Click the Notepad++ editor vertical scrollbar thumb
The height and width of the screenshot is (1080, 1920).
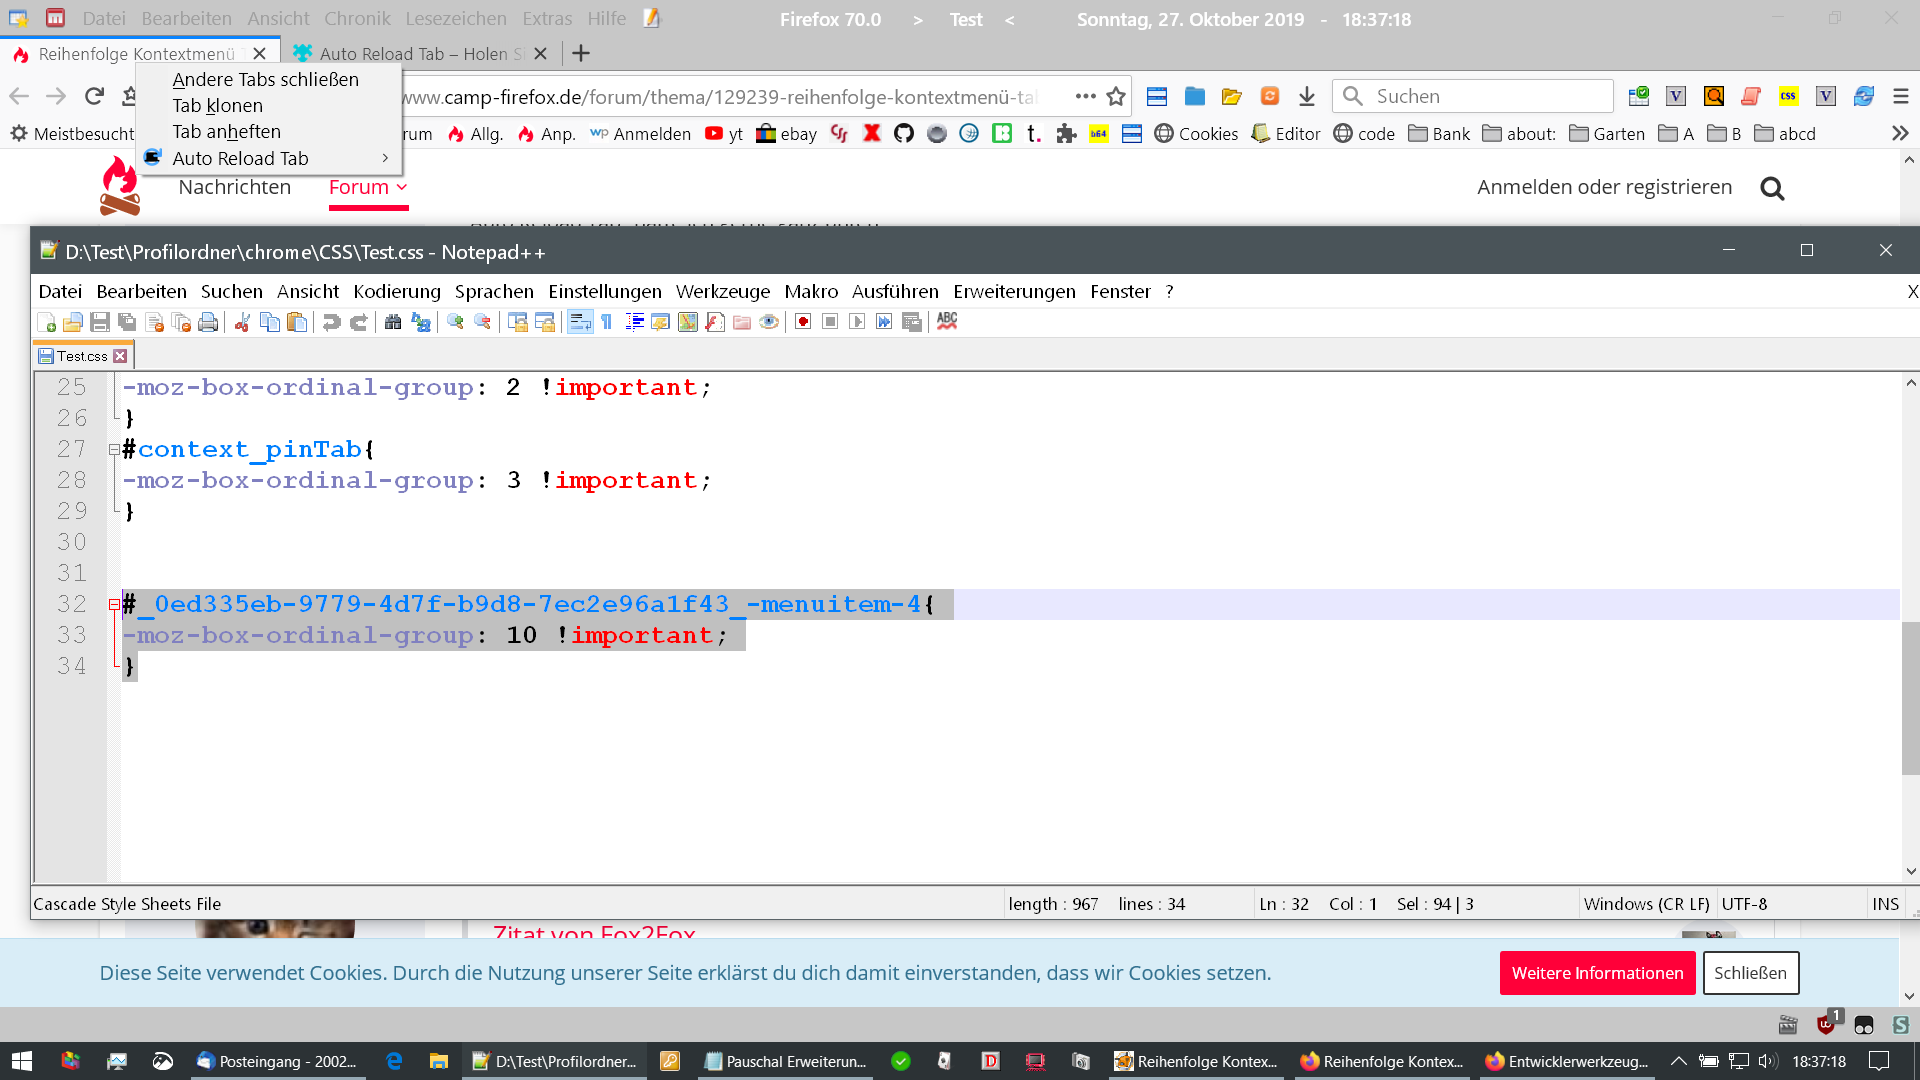coord(1910,697)
